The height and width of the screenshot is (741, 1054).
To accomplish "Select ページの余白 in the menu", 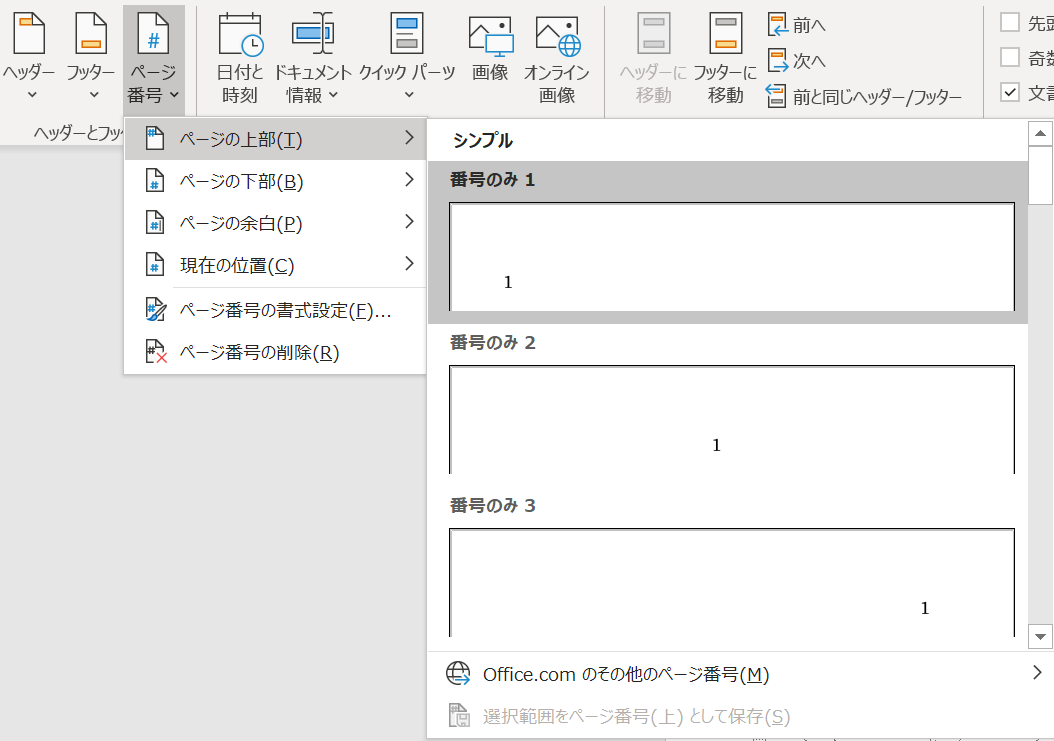I will tap(240, 222).
